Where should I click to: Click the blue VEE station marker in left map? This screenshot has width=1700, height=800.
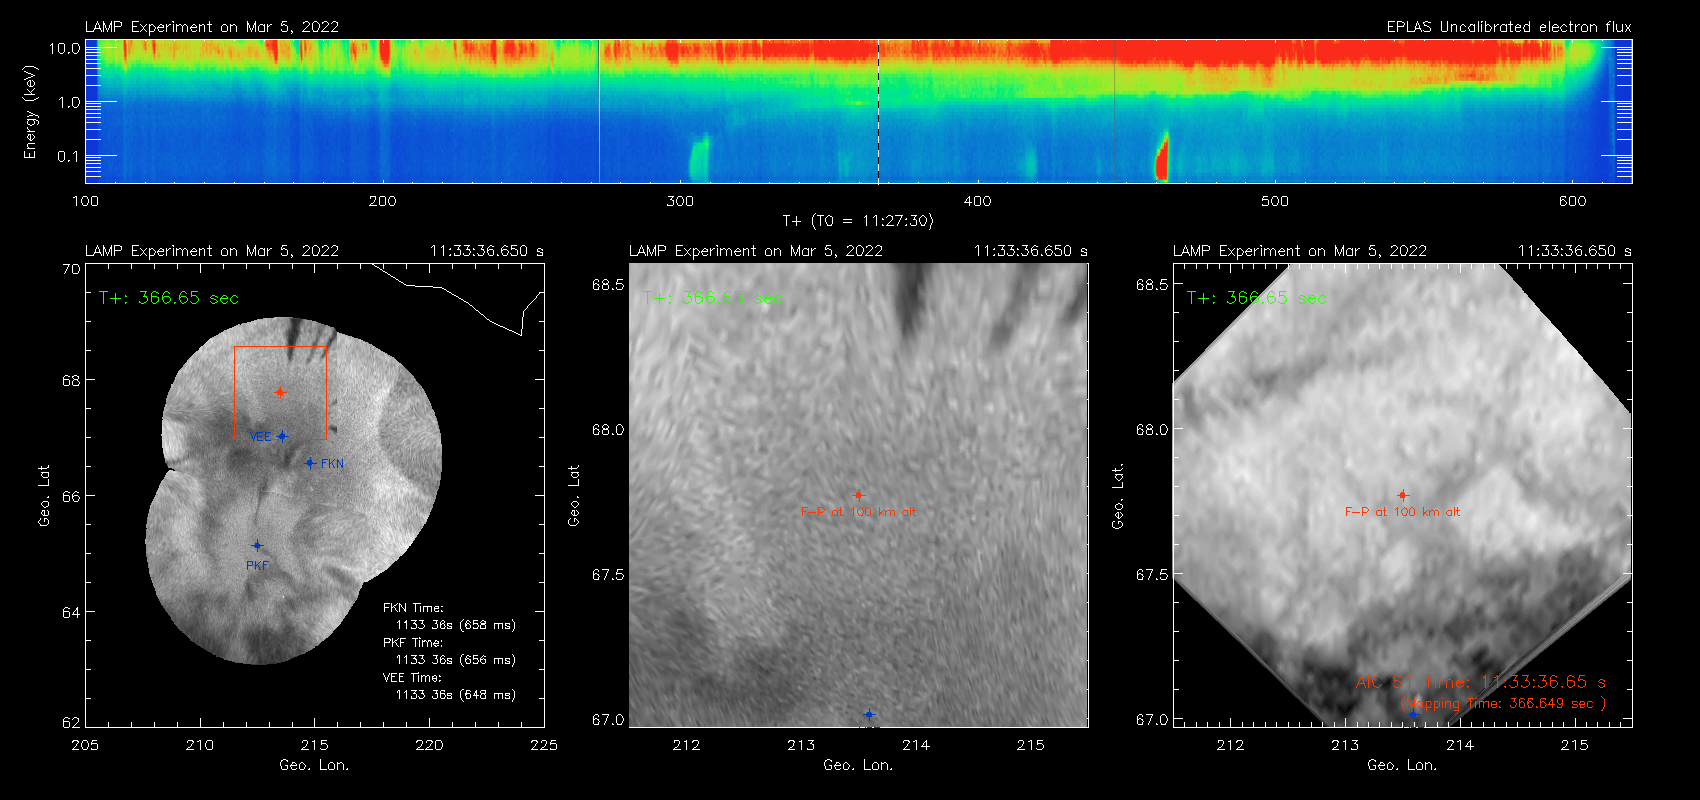[283, 436]
